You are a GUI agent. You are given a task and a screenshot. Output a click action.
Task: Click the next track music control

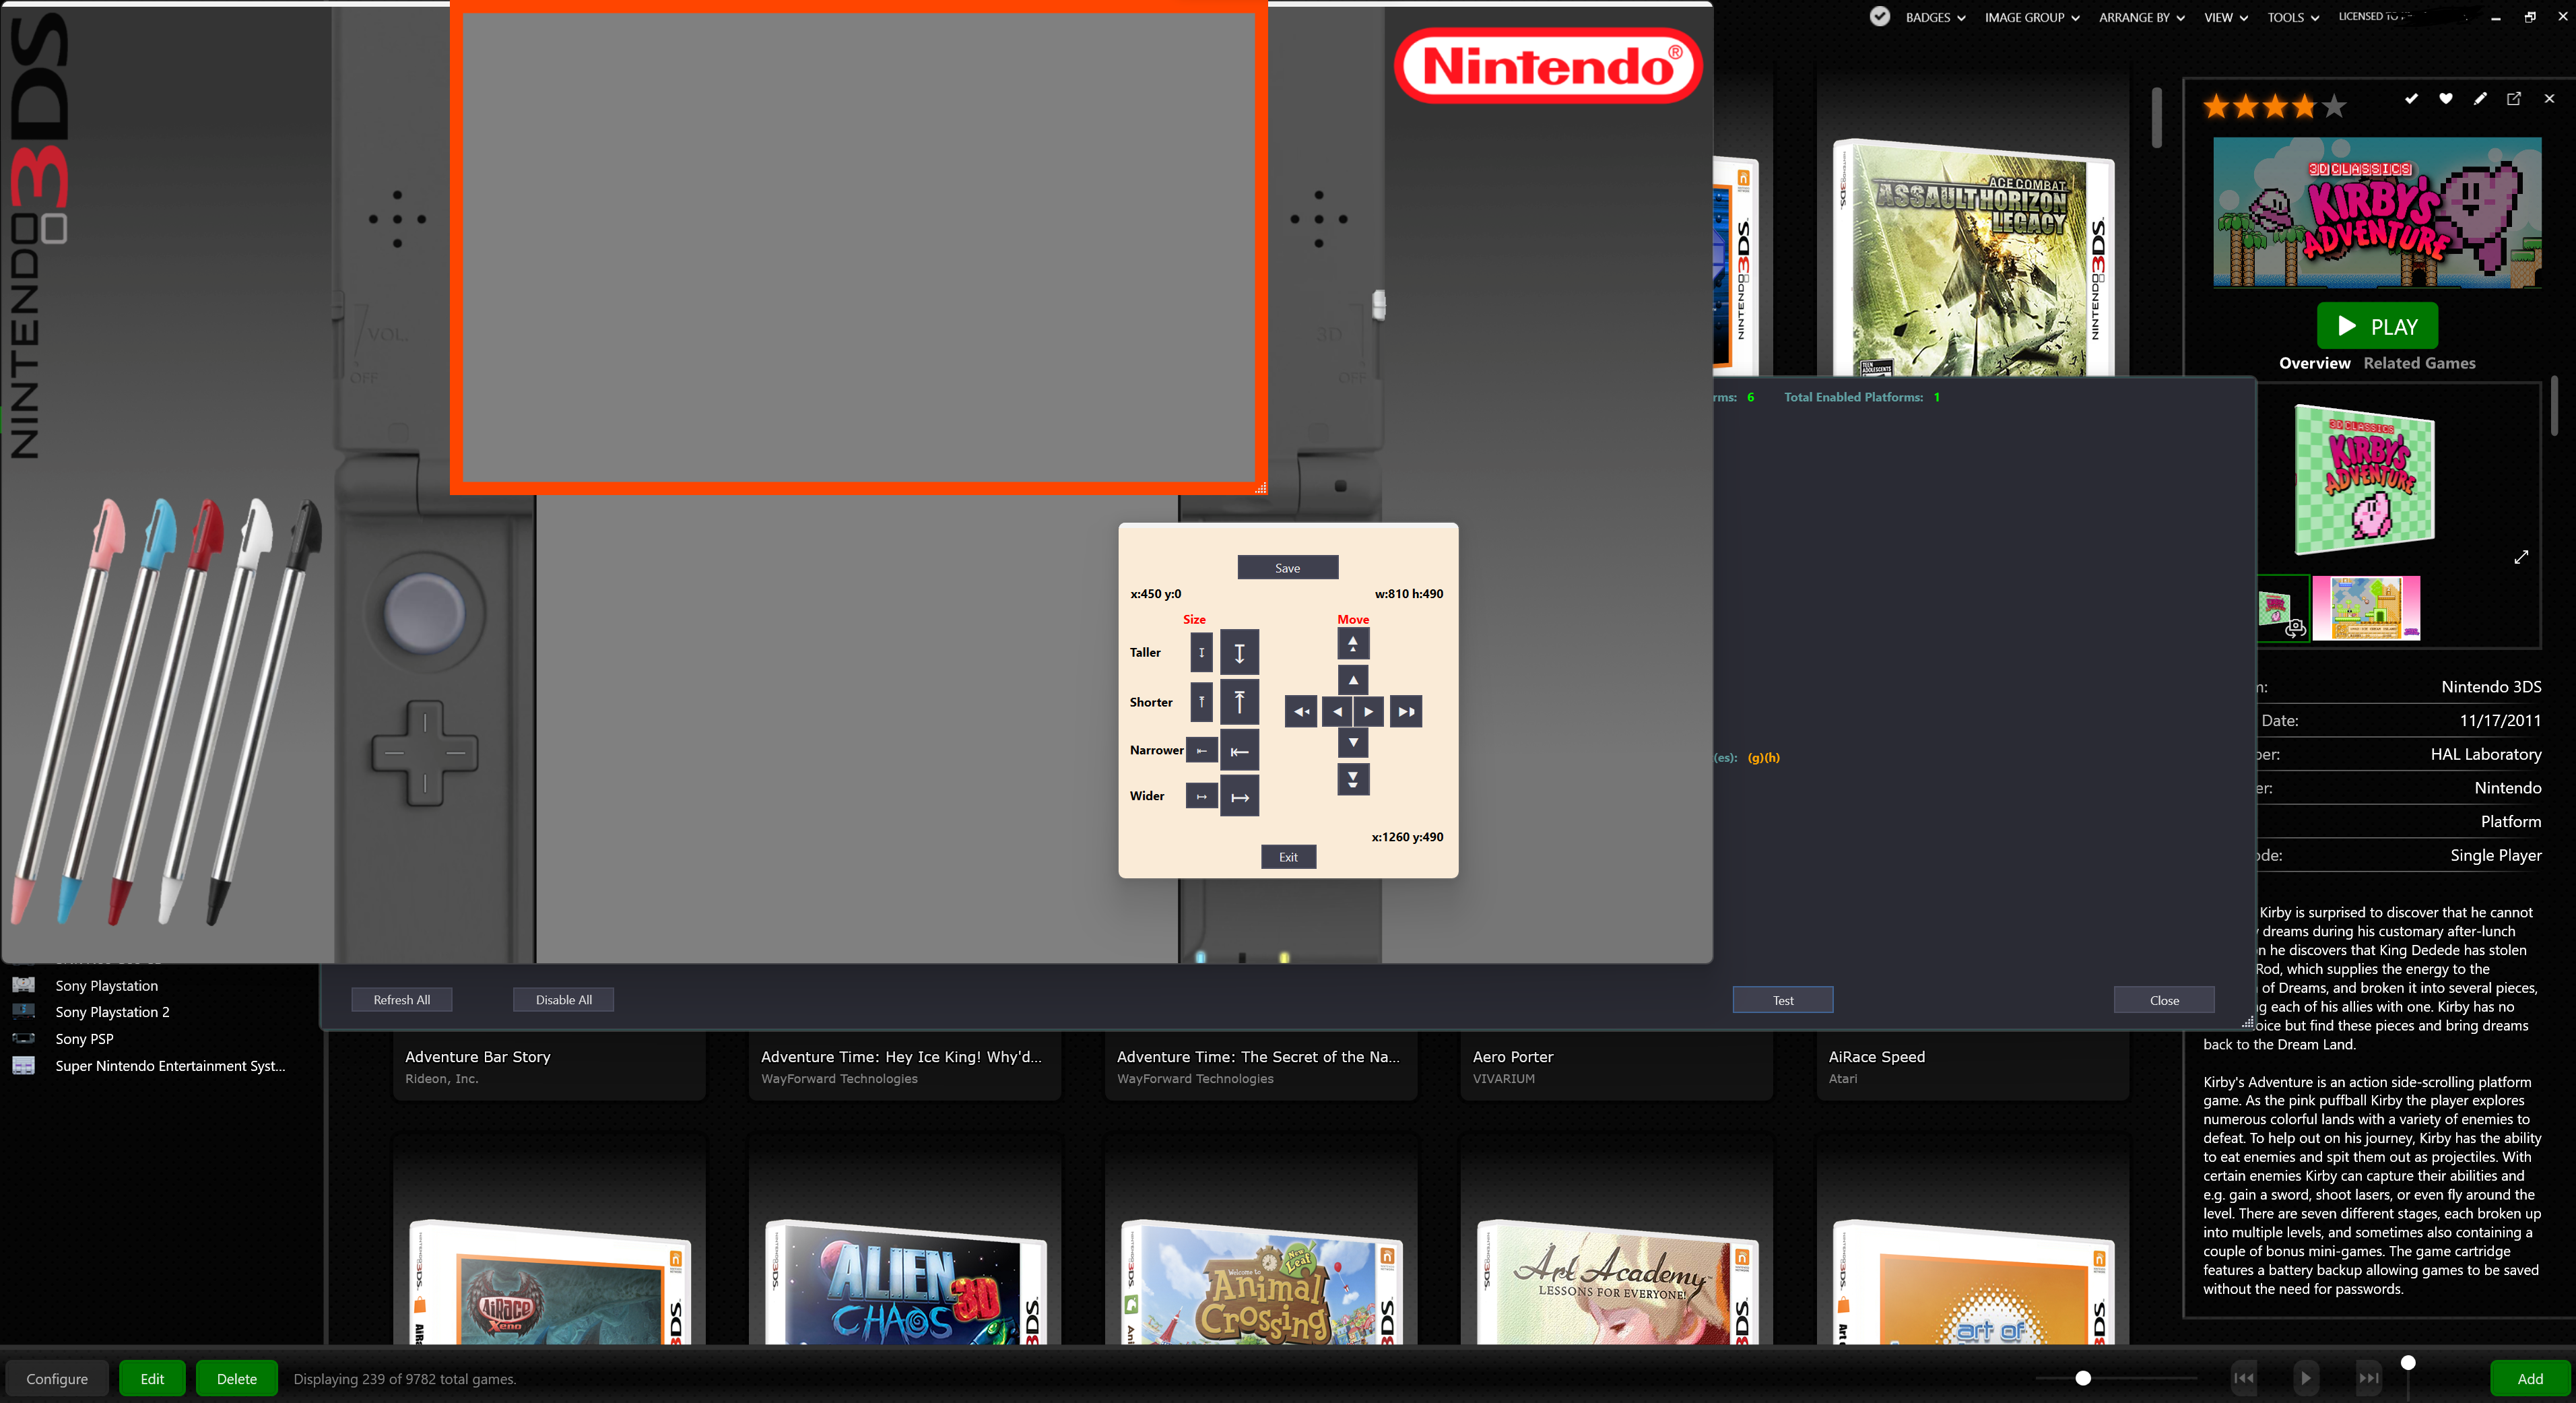(x=2369, y=1378)
